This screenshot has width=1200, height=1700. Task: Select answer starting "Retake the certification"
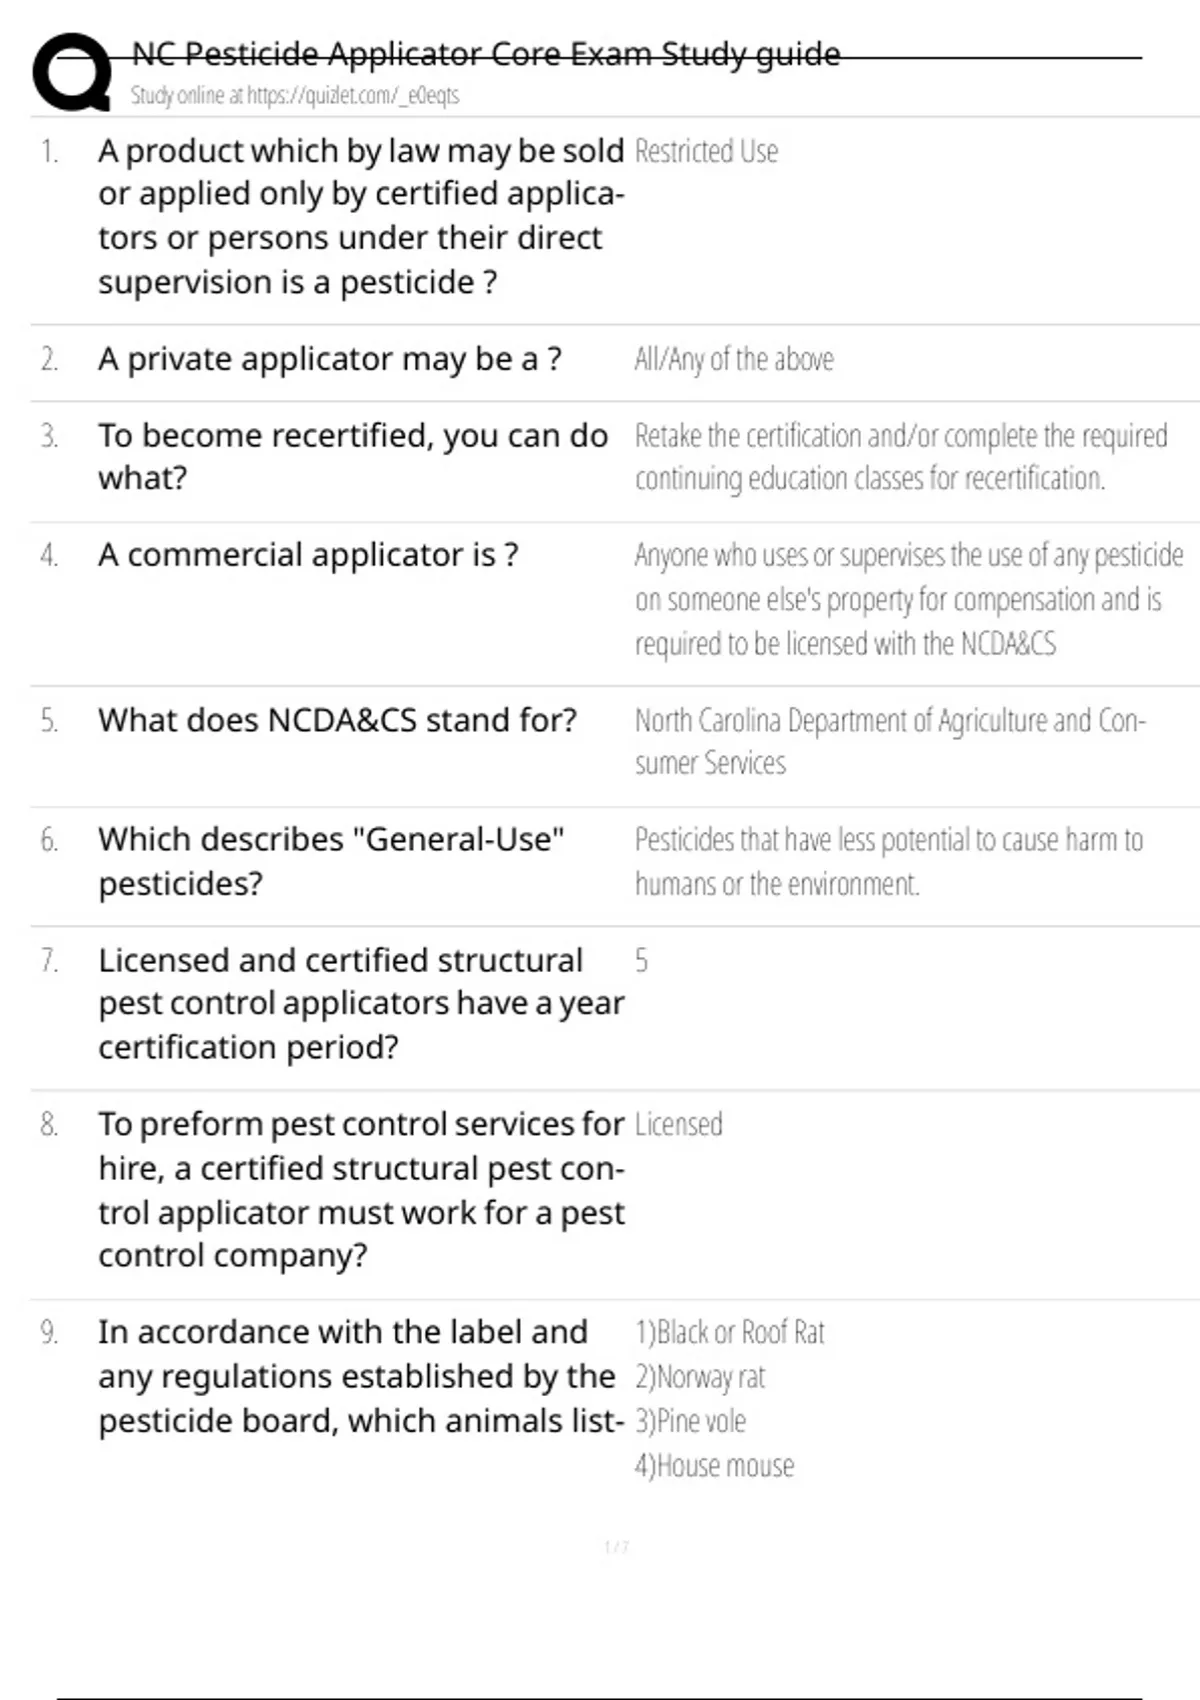900,457
